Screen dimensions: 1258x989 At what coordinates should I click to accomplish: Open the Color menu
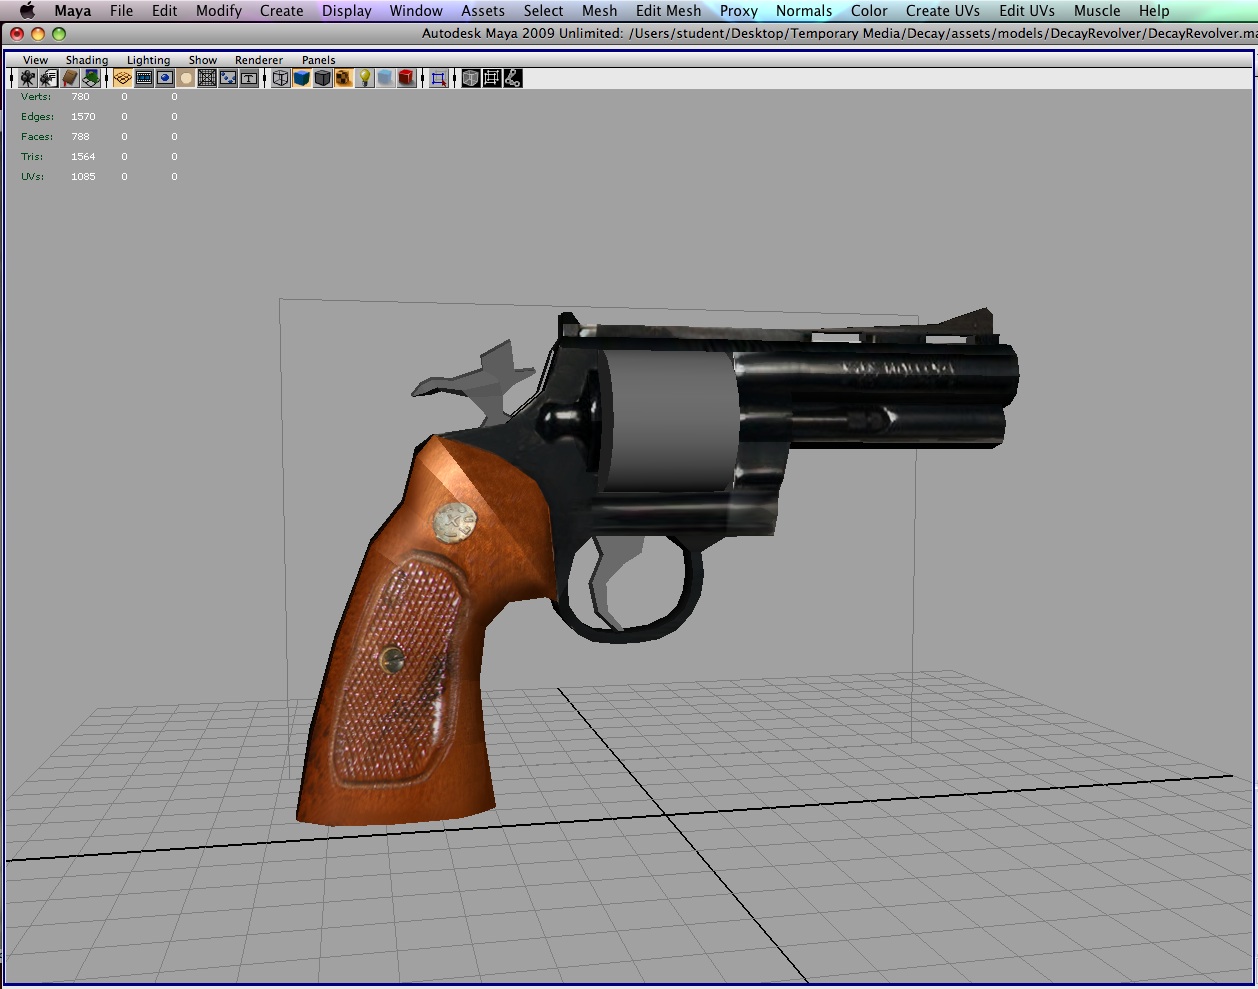pos(869,11)
